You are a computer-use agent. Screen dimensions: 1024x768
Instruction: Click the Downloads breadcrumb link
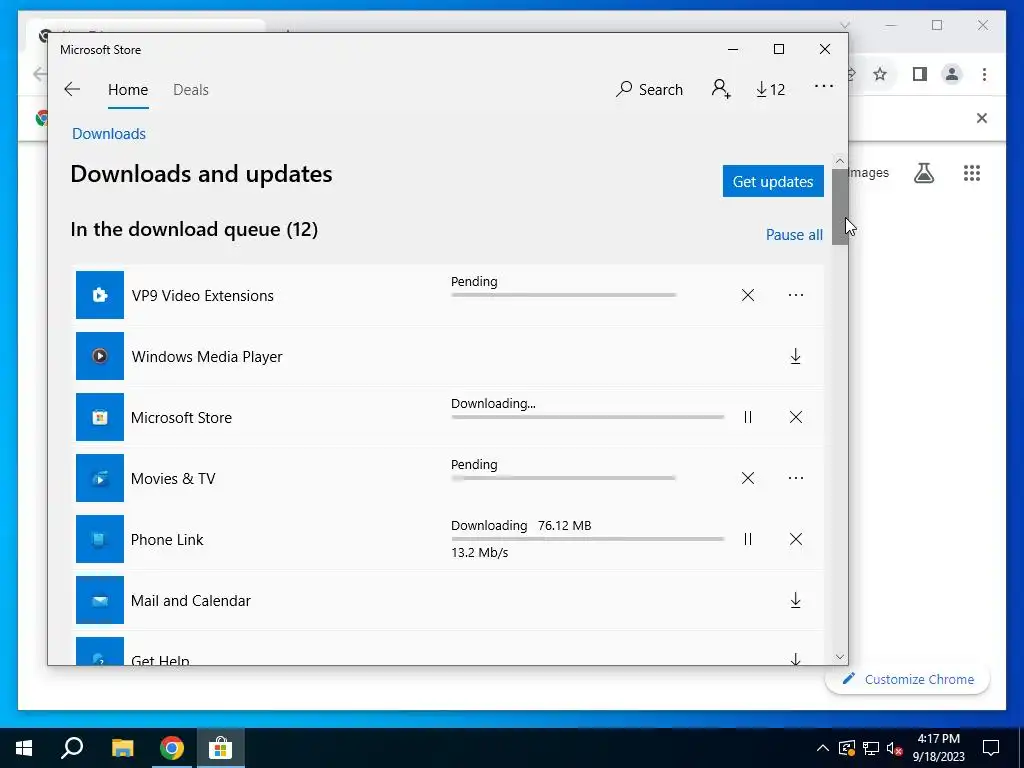[109, 133]
